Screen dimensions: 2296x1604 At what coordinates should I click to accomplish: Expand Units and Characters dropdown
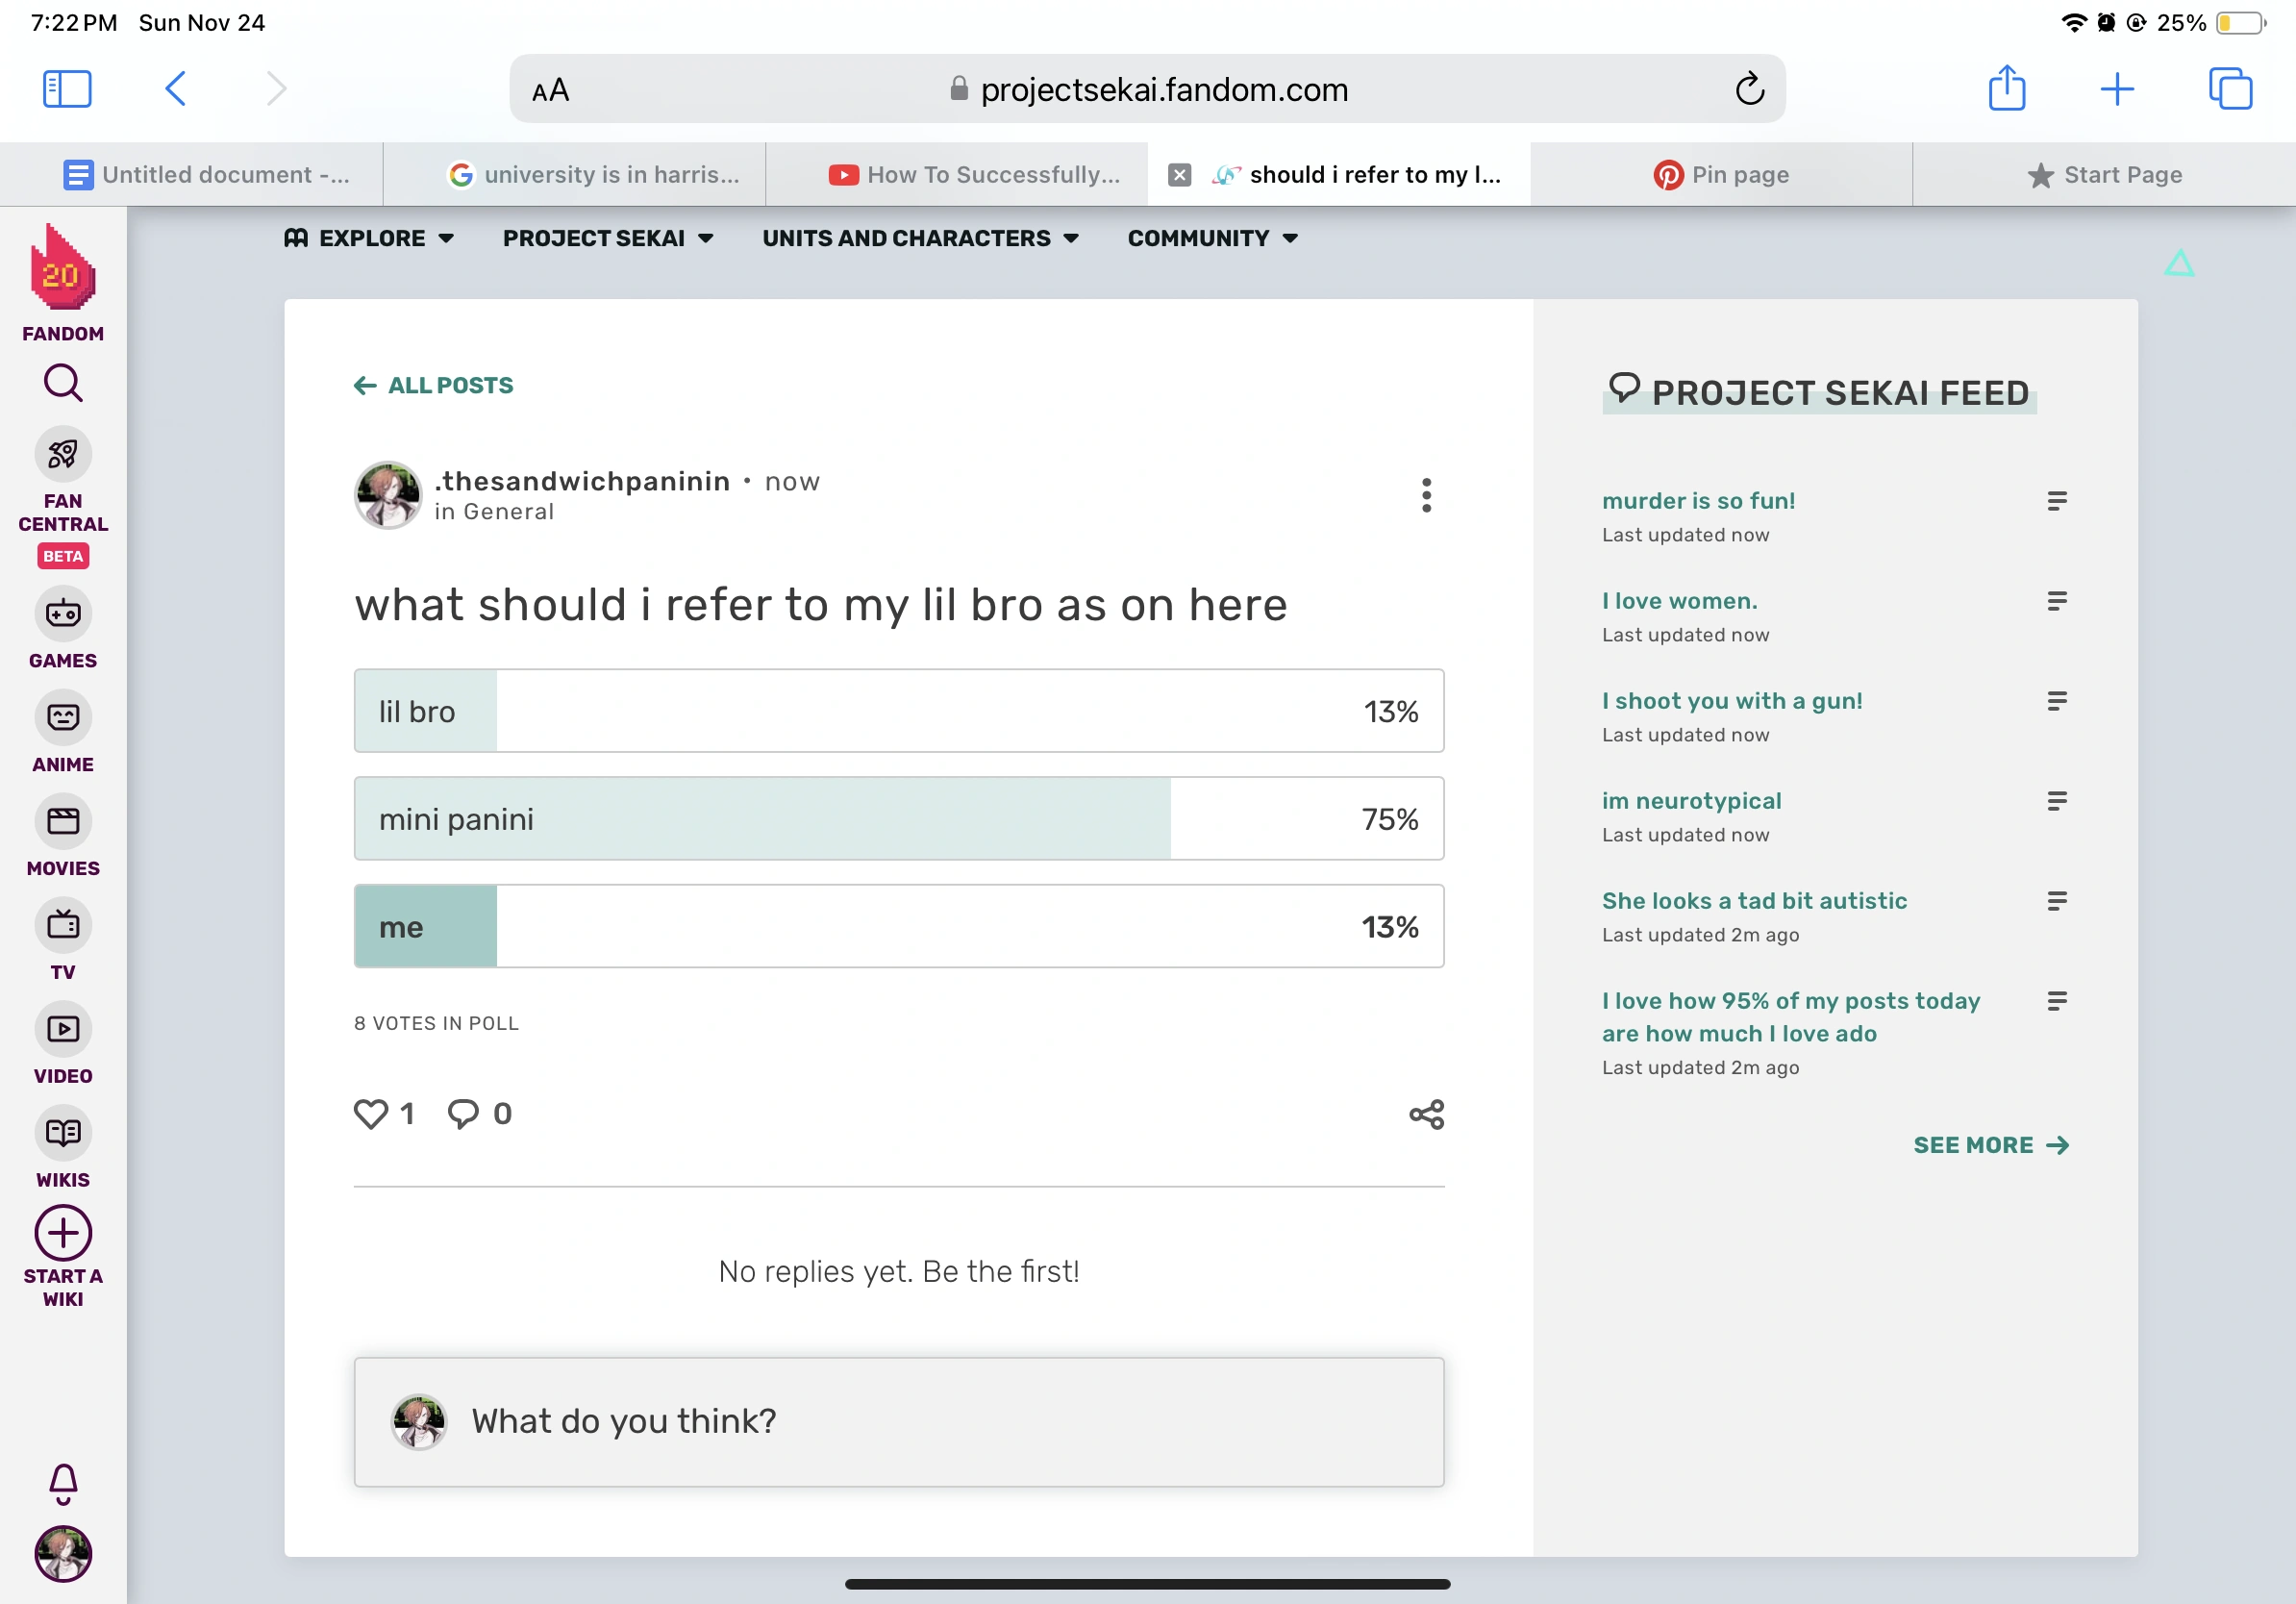920,238
